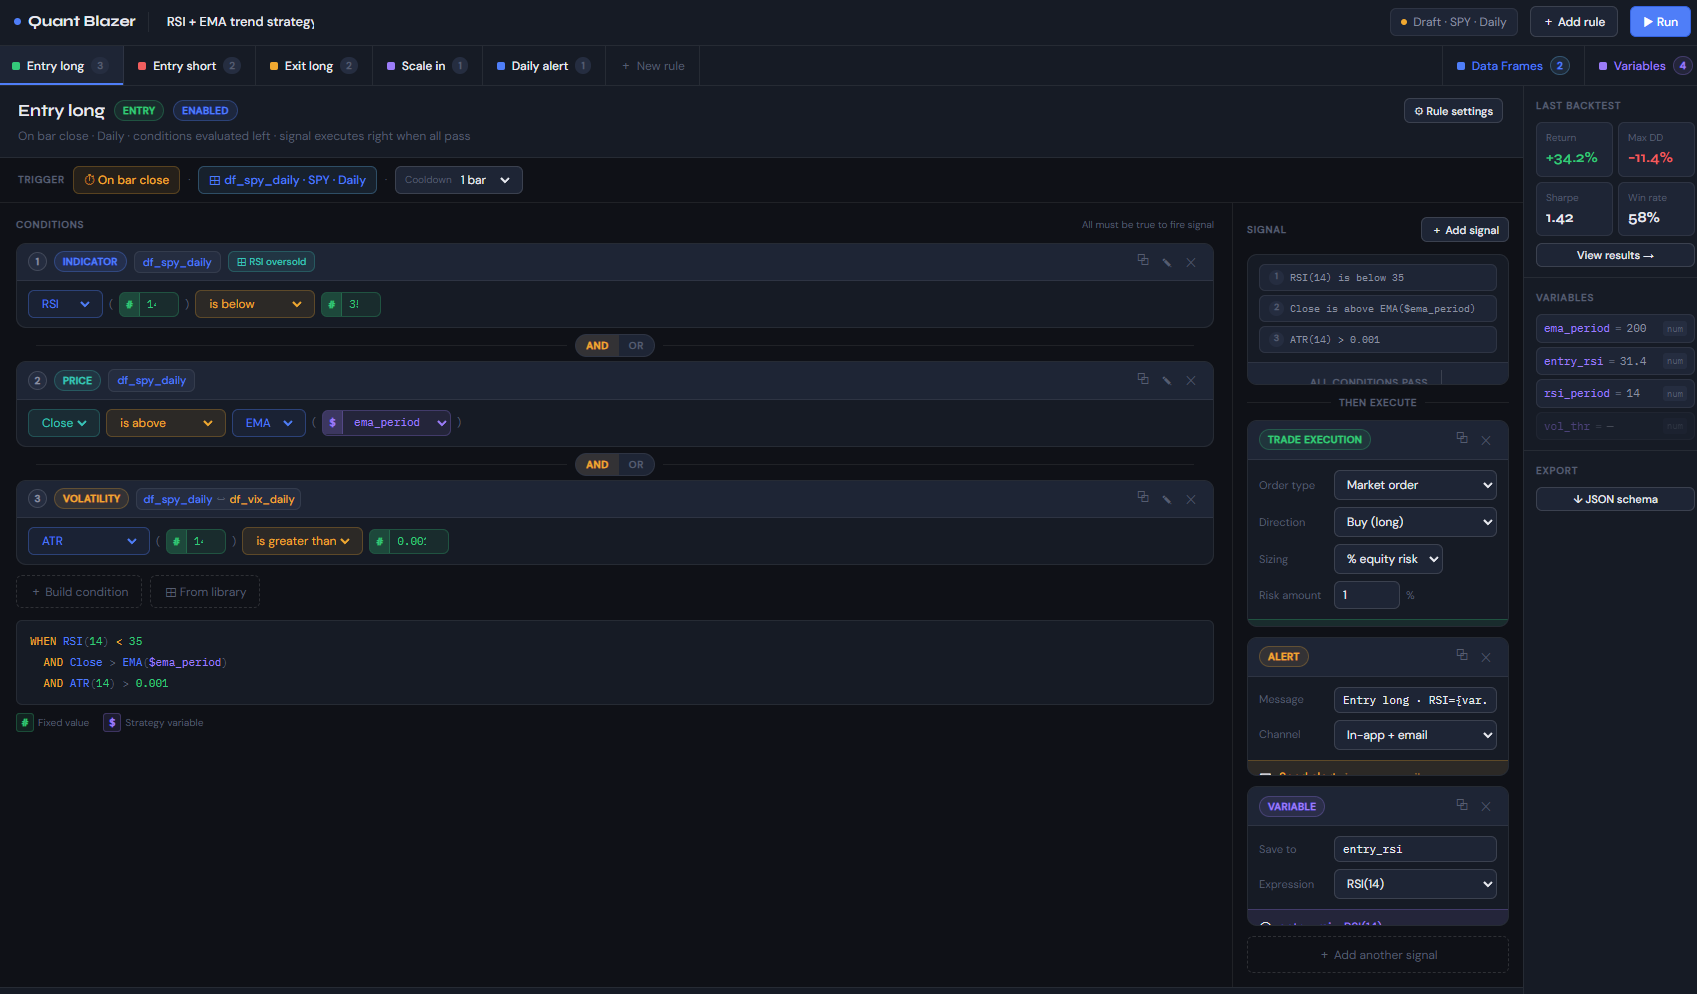This screenshot has height=994, width=1697.
Task: Delete the VOLATILITY ATR condition
Action: [x=1190, y=498]
